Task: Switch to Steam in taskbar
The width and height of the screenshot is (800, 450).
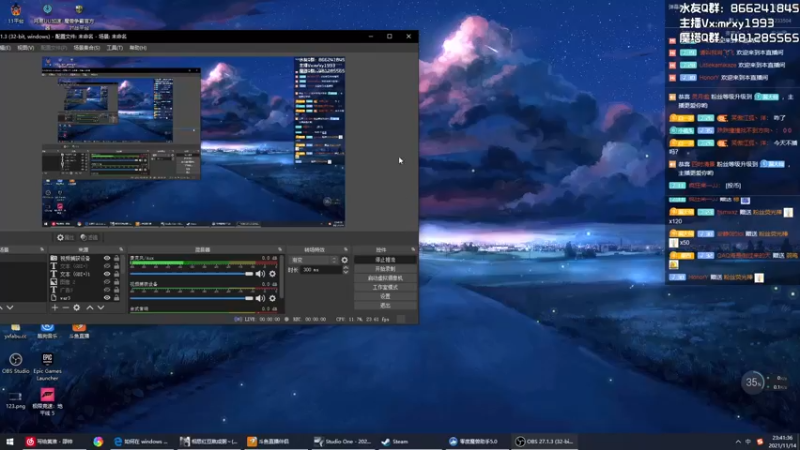Action: (x=395, y=441)
